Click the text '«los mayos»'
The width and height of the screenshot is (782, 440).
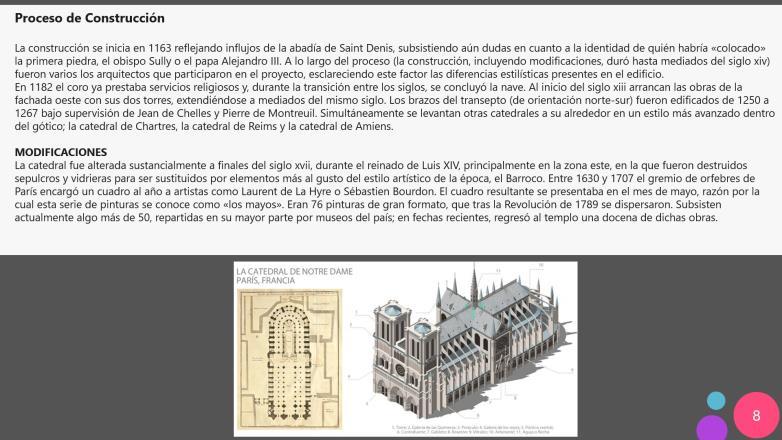click(253, 204)
